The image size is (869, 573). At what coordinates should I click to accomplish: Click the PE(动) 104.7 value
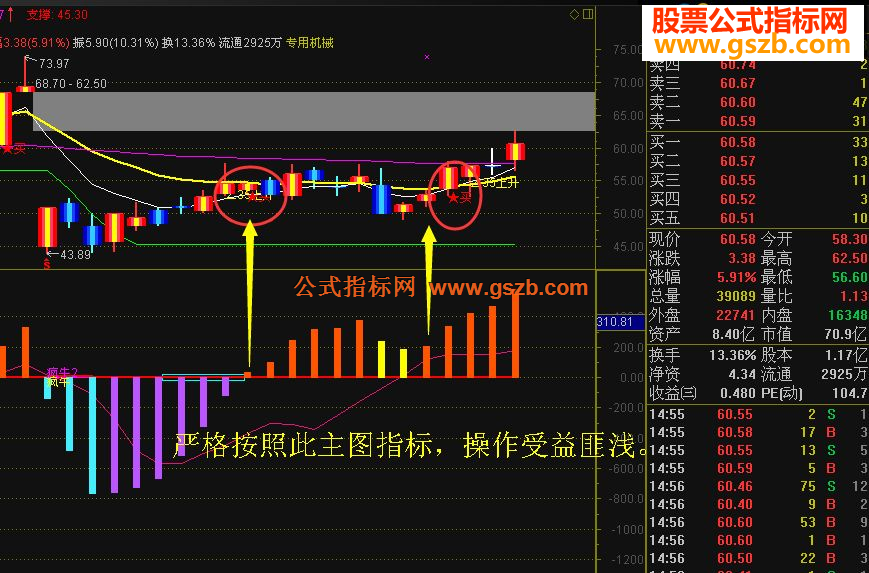tap(850, 393)
